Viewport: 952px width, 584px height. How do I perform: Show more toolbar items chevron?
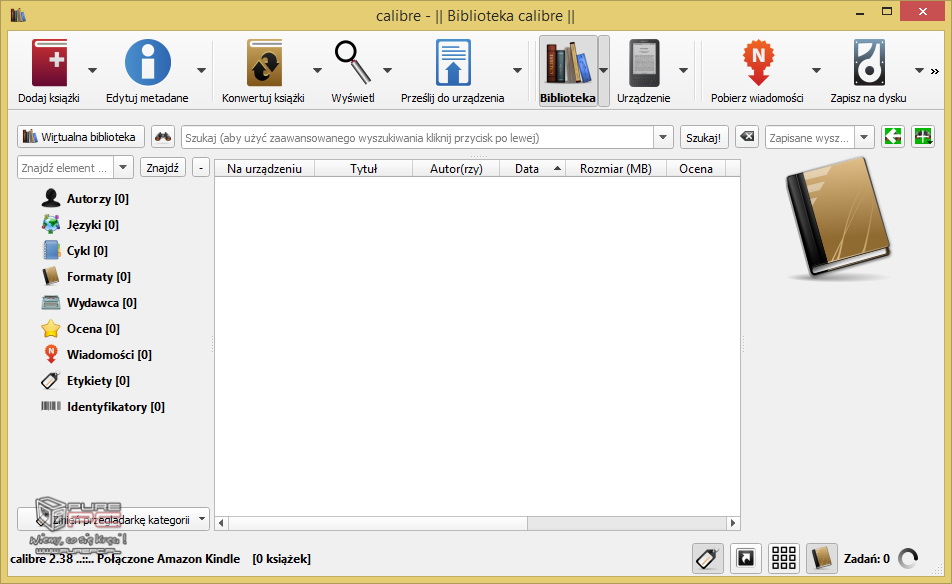(x=934, y=71)
